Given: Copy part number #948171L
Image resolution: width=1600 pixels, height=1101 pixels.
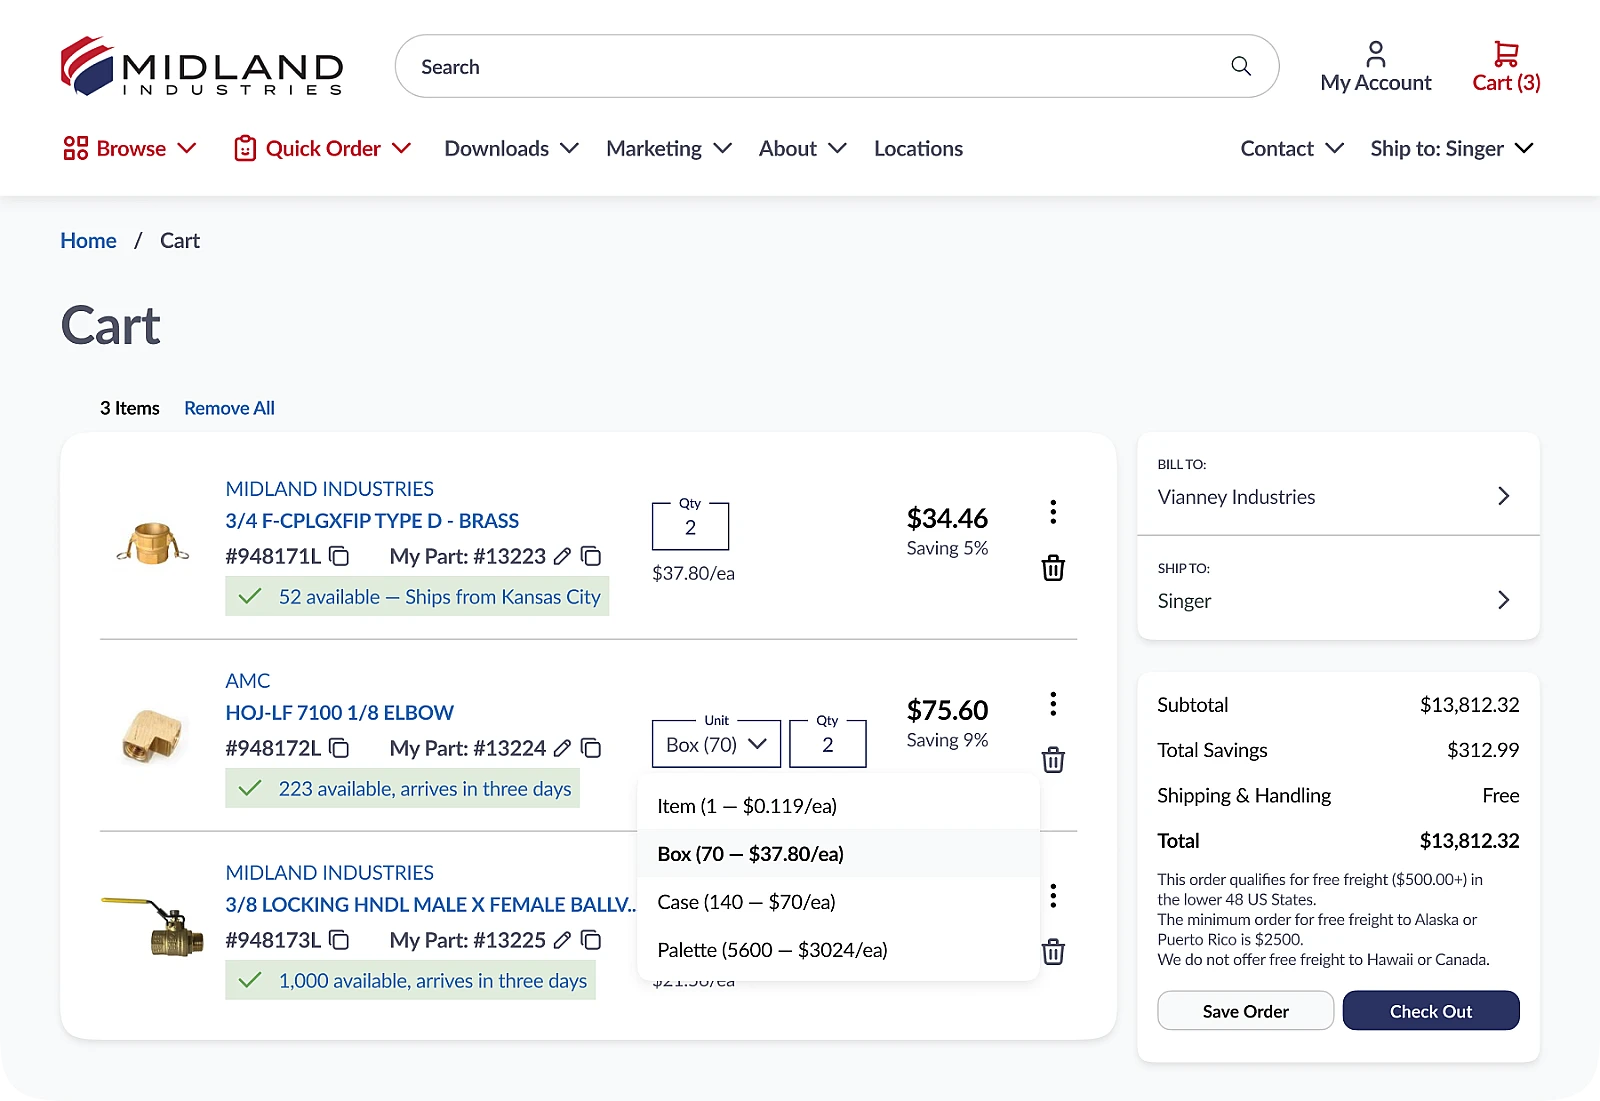Looking at the screenshot, I should coord(338,556).
